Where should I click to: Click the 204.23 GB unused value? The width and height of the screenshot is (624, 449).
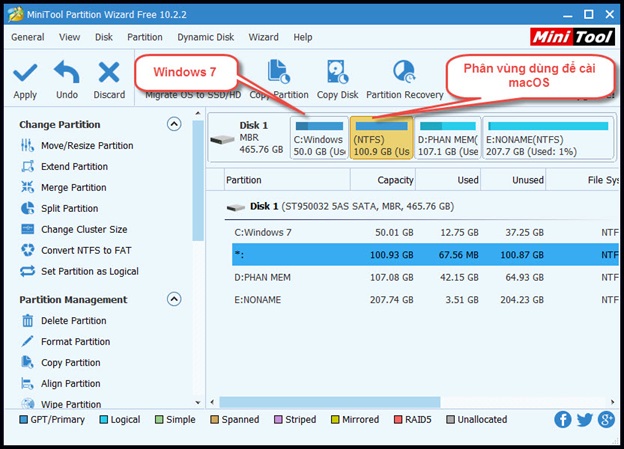point(522,300)
